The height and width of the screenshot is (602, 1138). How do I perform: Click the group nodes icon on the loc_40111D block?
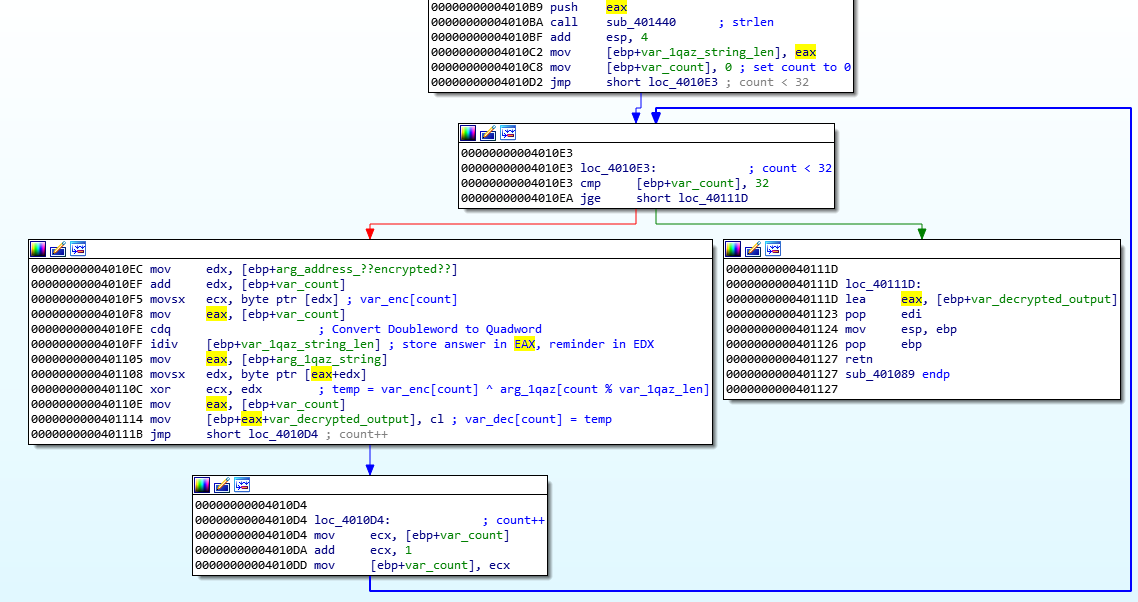(x=773, y=249)
